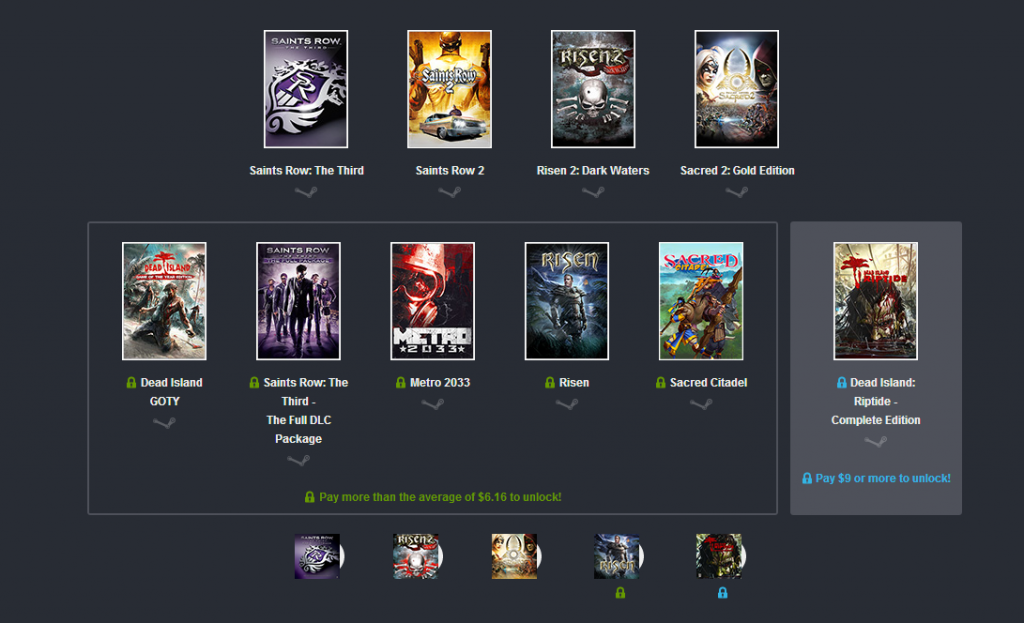Screen dimensions: 1024x623
Task: Open the Saints Row soundtrack album icon
Action: pyautogui.click(x=316, y=557)
